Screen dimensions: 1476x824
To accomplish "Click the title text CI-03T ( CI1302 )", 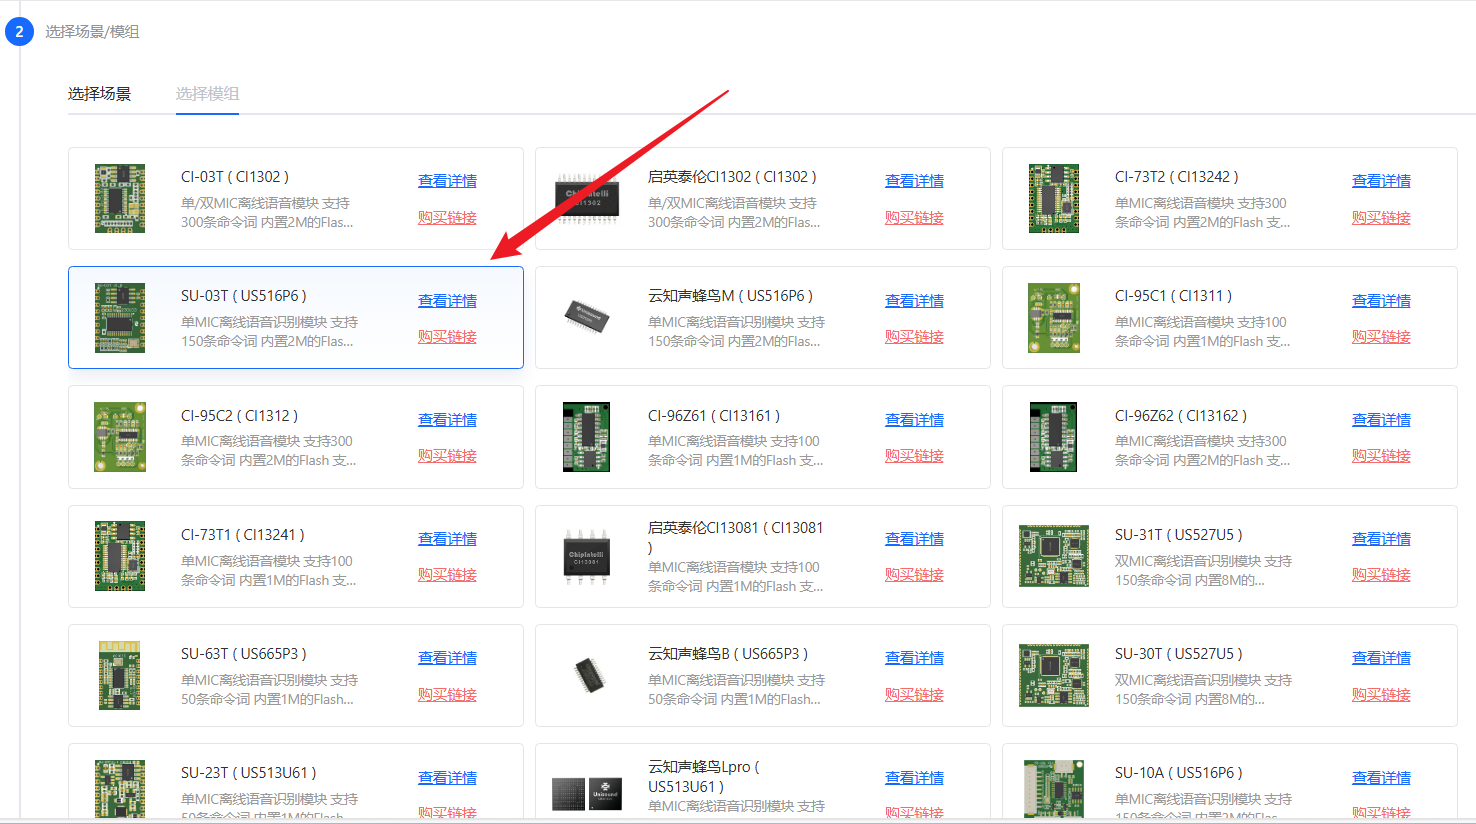I will [x=235, y=177].
